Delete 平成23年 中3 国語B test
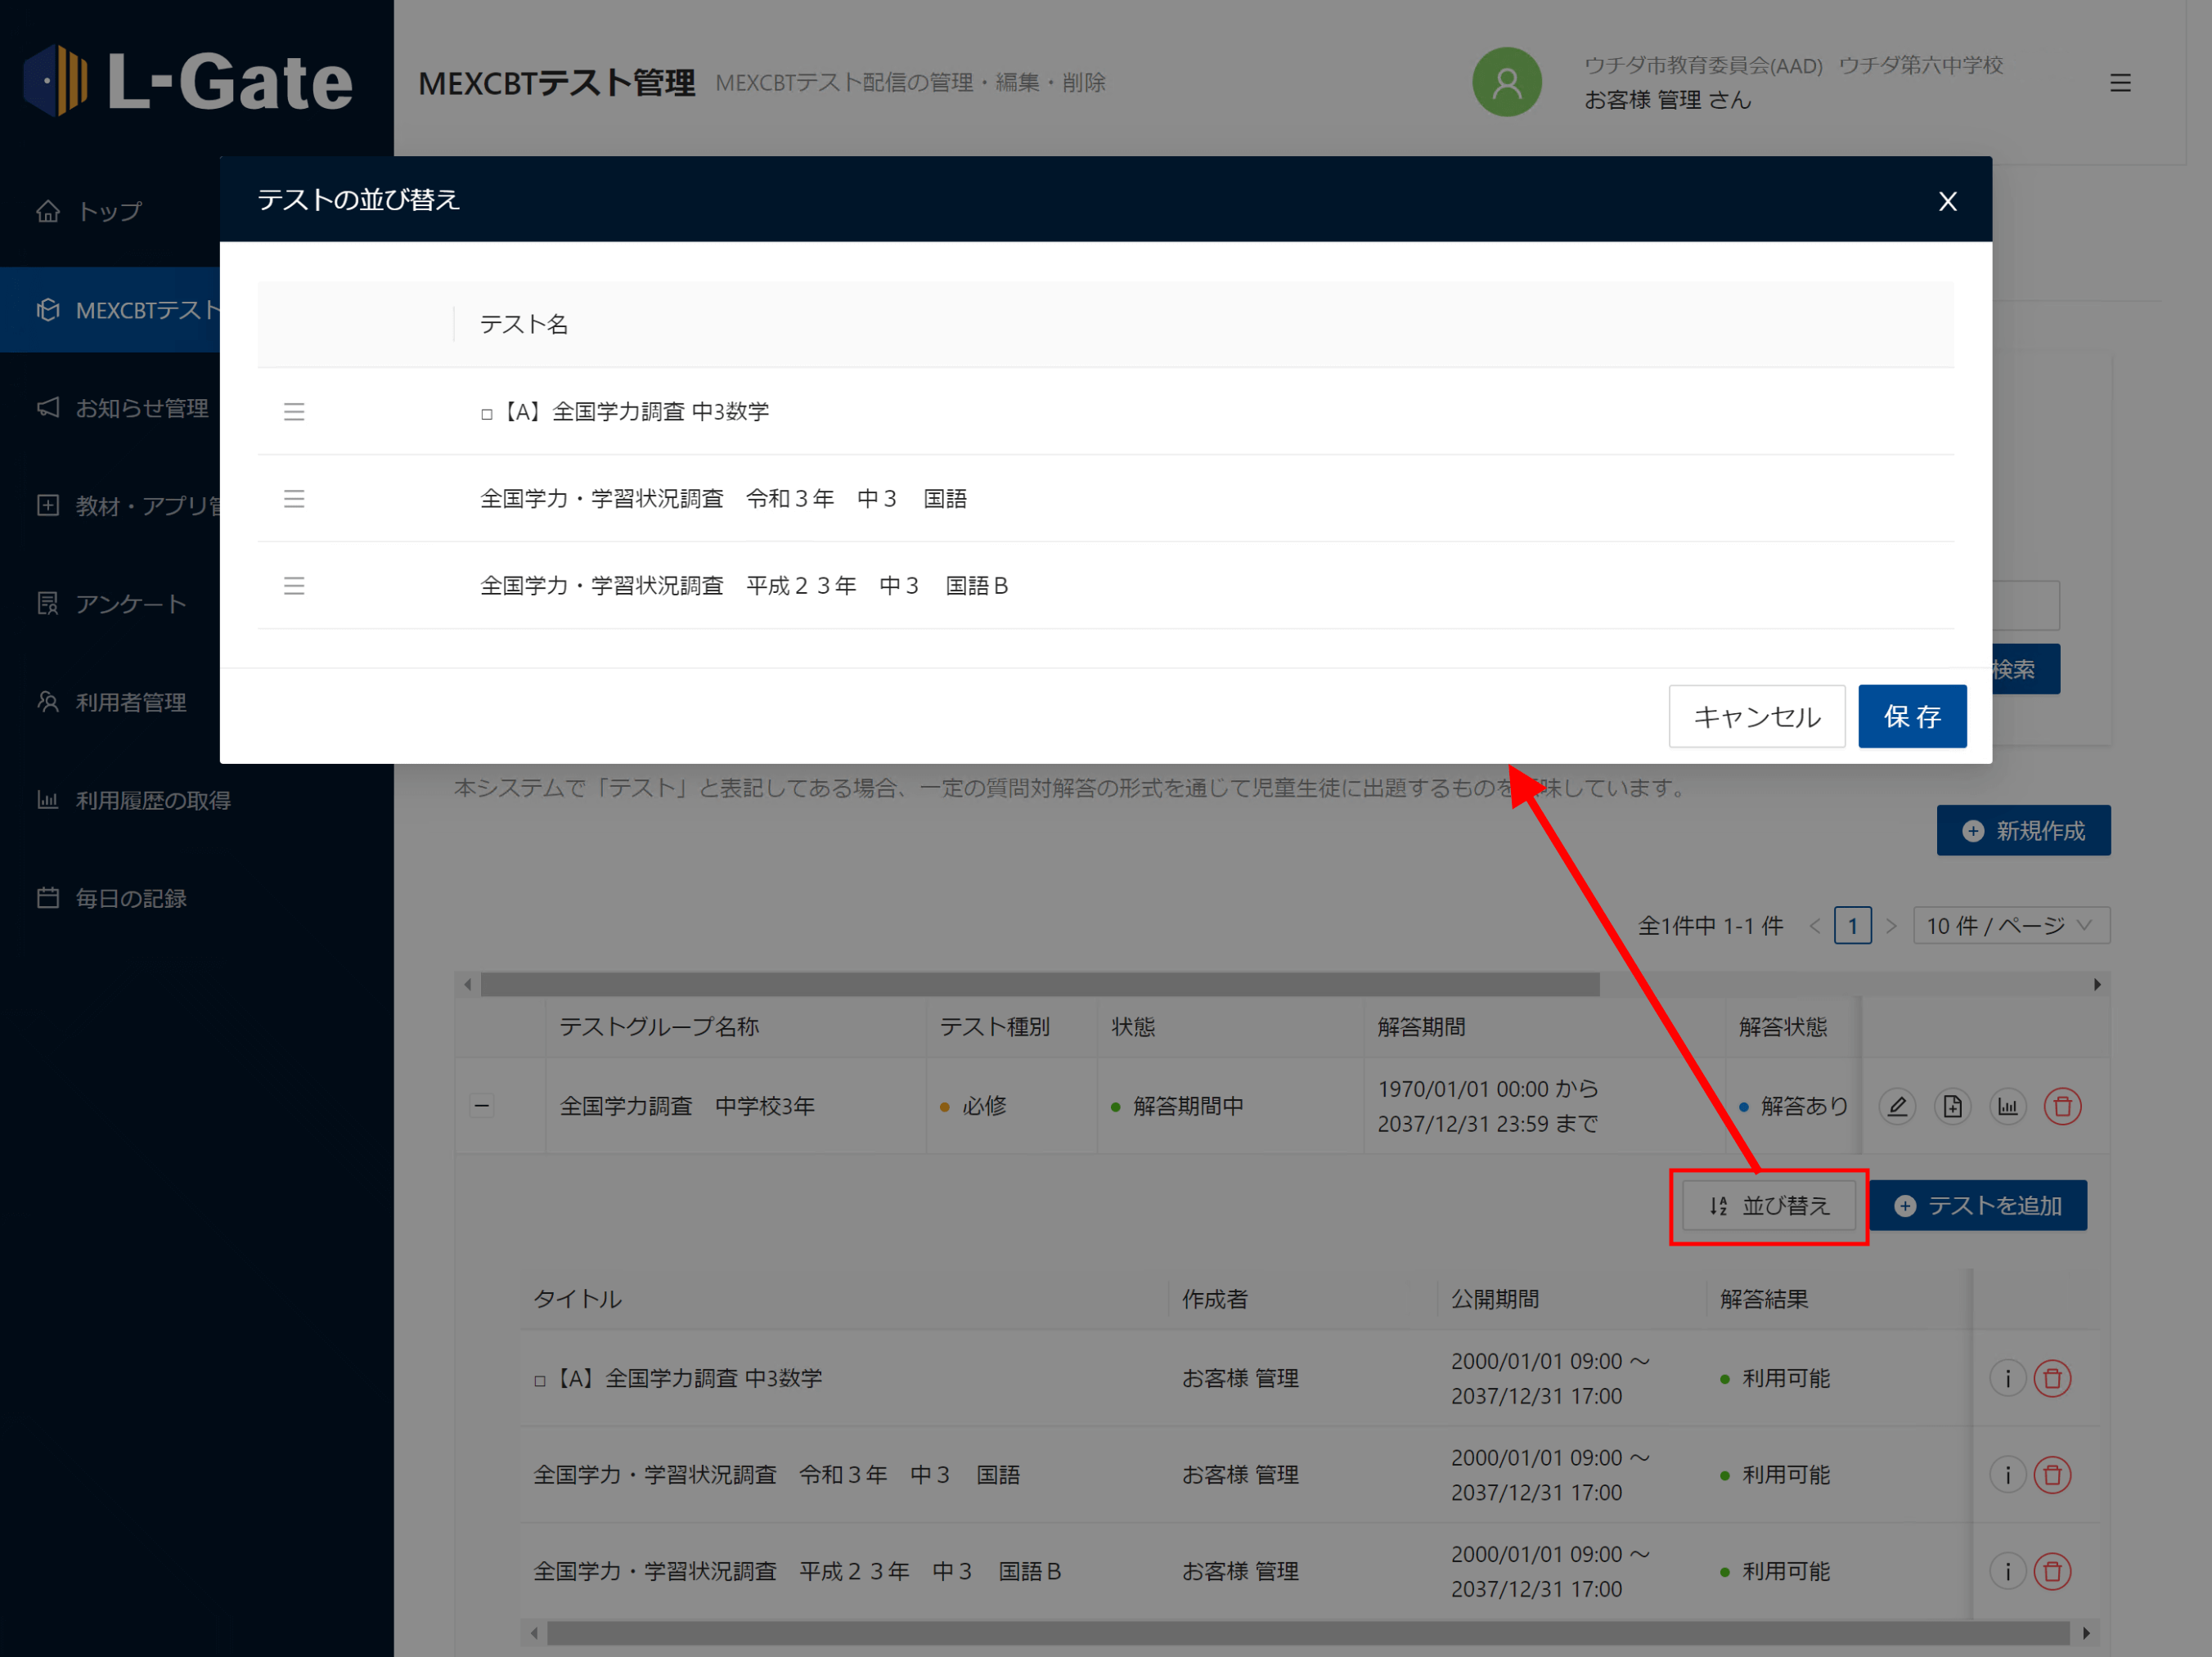 point(2052,1571)
